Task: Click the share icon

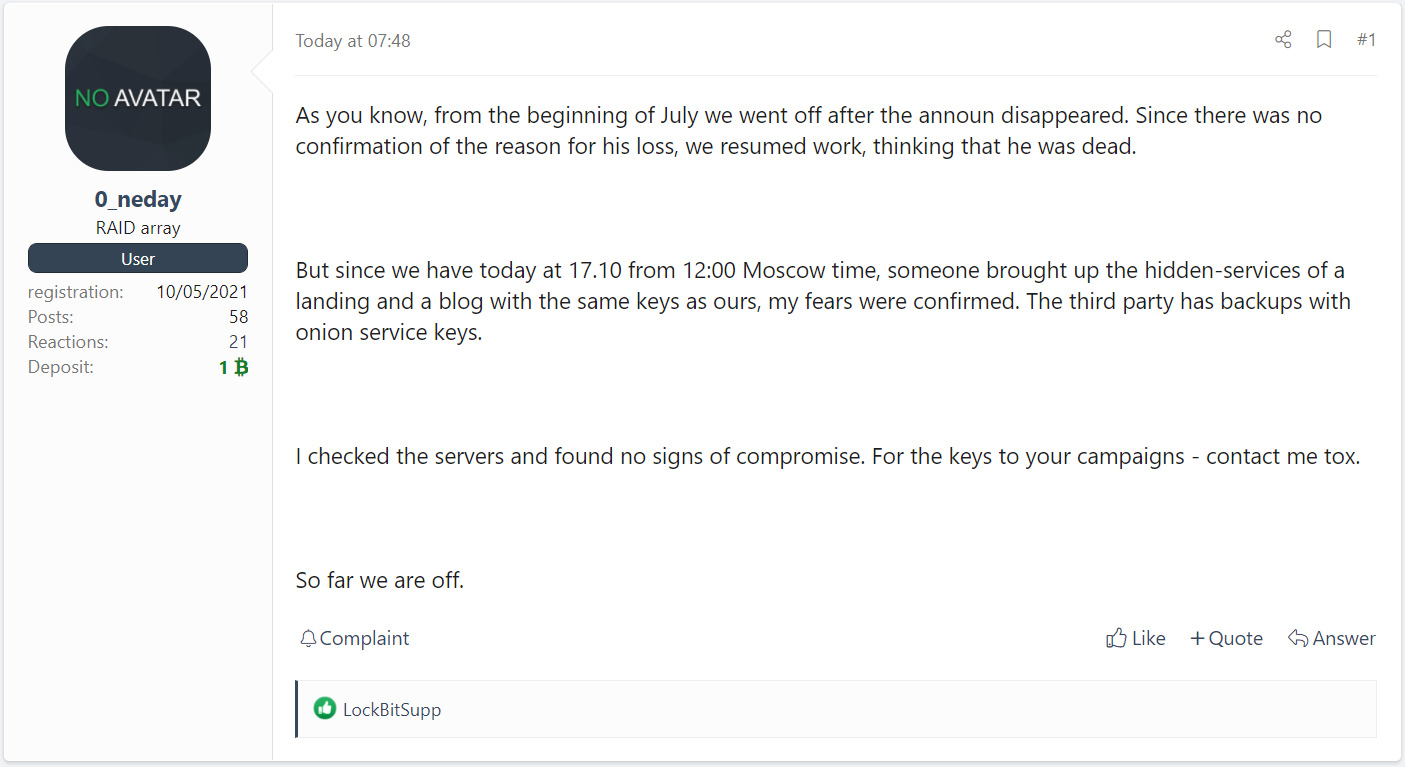Action: 1283,39
